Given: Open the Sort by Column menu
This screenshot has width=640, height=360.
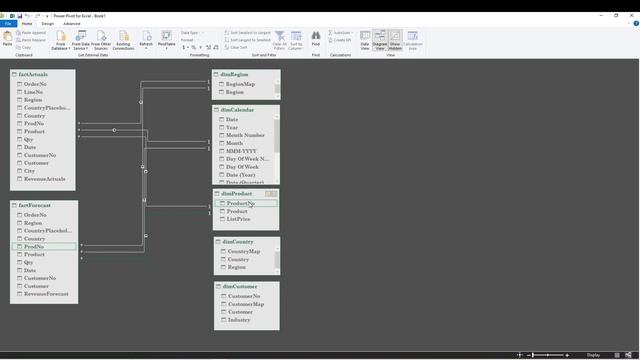Looking at the screenshot, I should 296,40.
